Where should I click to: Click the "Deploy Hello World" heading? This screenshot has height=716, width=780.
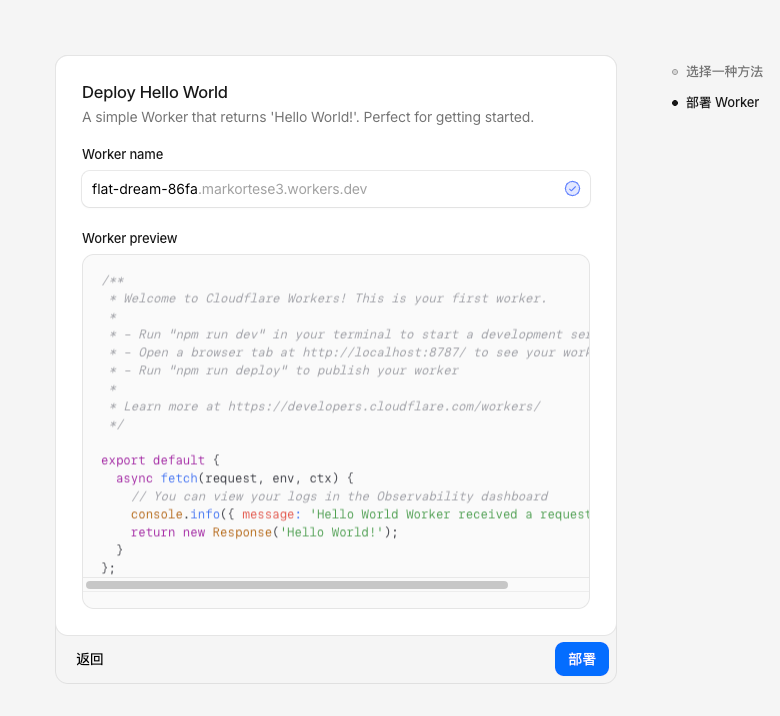[155, 93]
